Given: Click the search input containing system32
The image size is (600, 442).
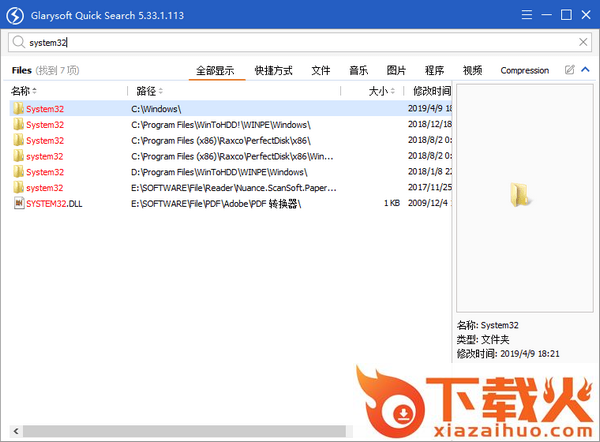Looking at the screenshot, I should click(300, 42).
